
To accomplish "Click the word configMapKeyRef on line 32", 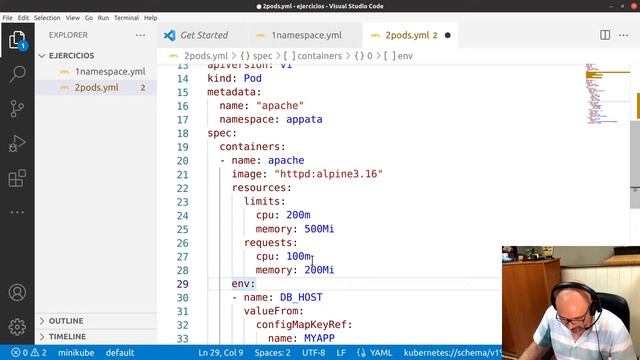I will pyautogui.click(x=301, y=325).
